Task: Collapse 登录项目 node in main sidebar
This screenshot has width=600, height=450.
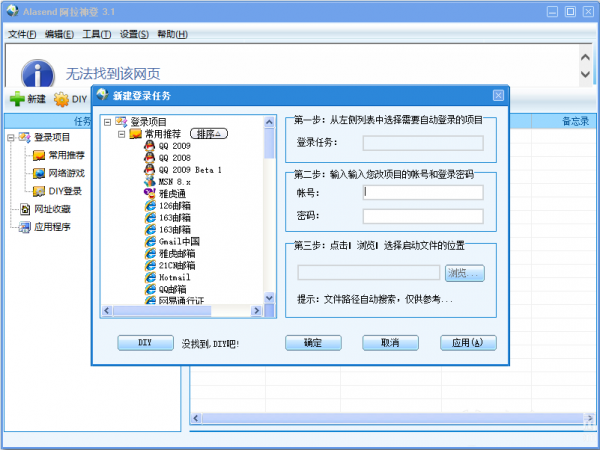Action: [11, 137]
